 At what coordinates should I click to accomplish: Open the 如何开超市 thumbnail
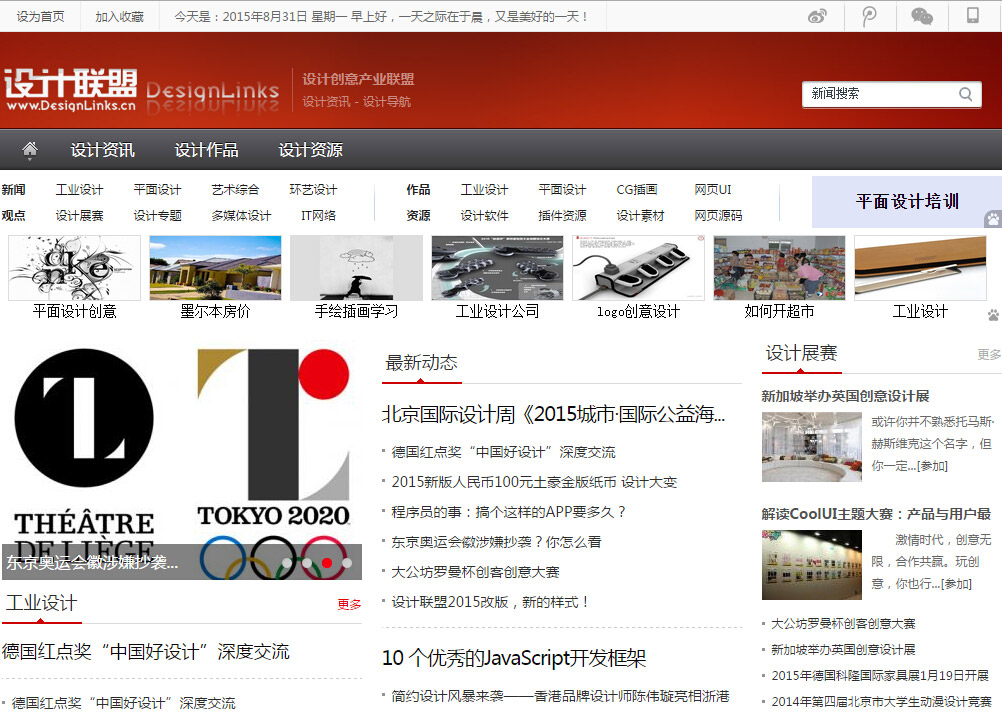(x=779, y=268)
